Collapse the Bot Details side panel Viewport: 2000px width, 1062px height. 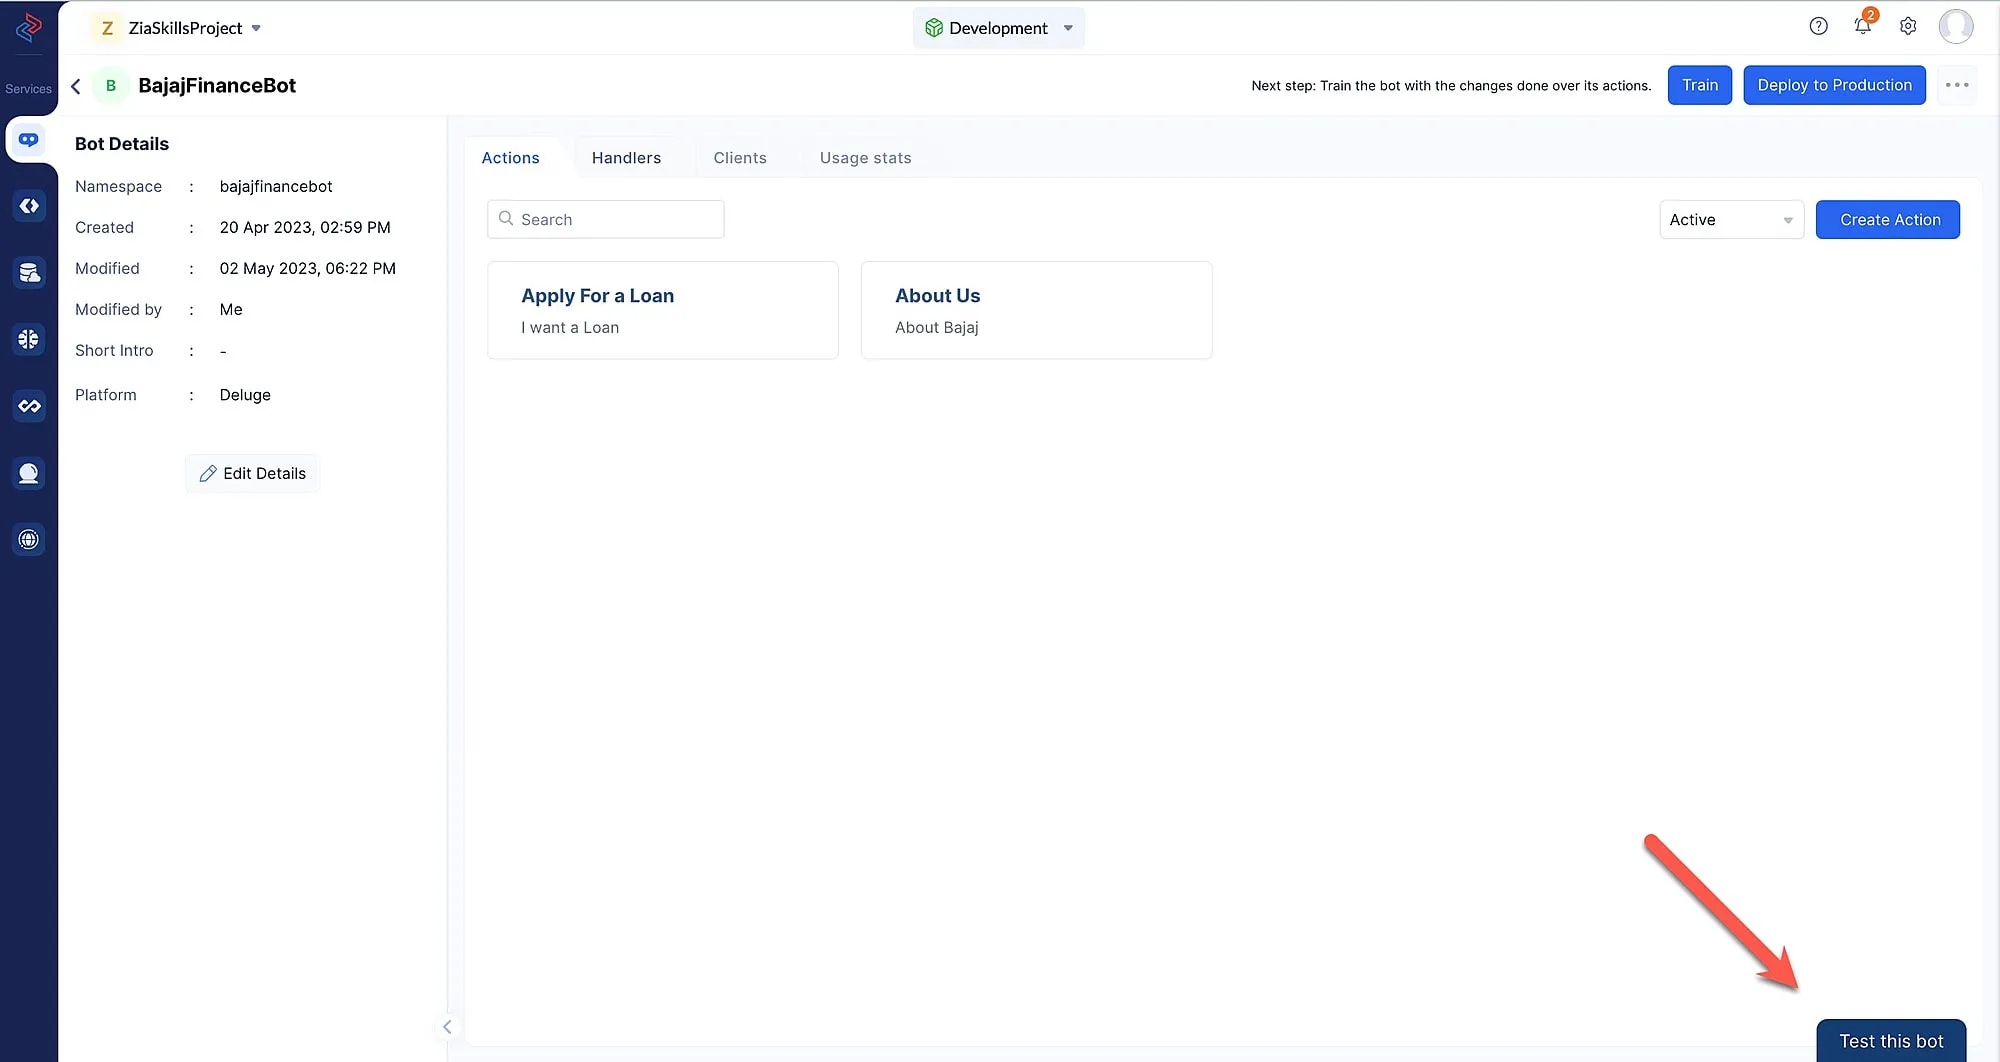coord(447,1027)
